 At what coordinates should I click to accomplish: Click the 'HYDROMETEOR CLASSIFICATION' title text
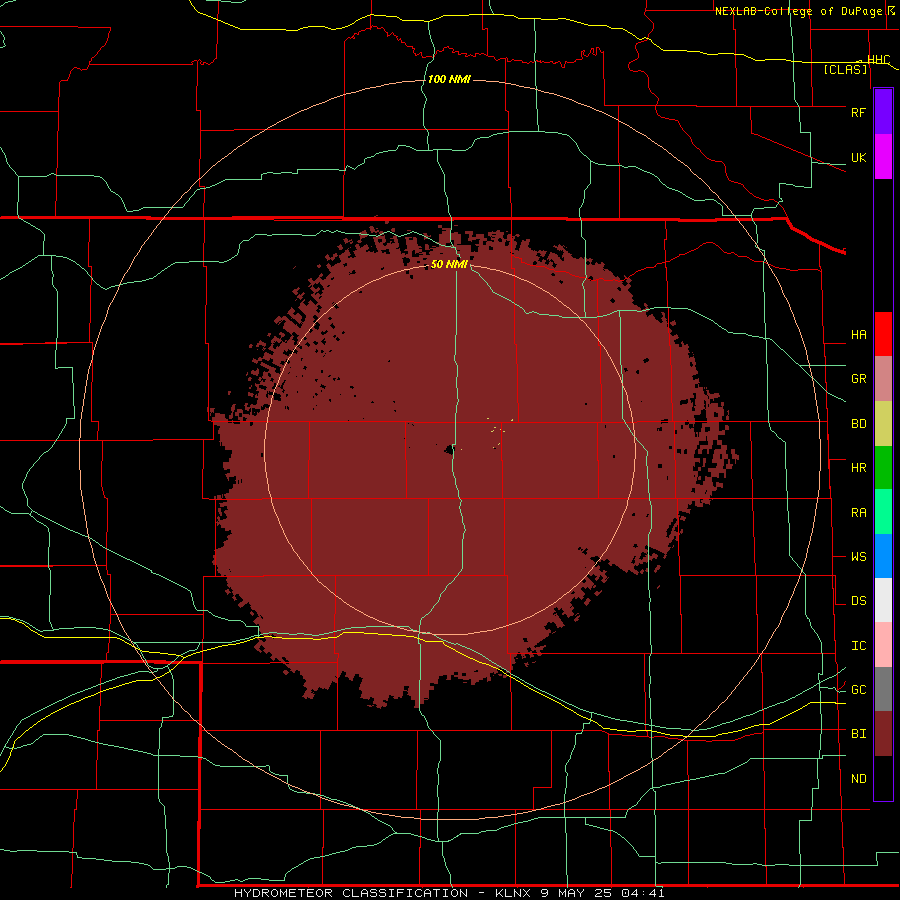351,893
